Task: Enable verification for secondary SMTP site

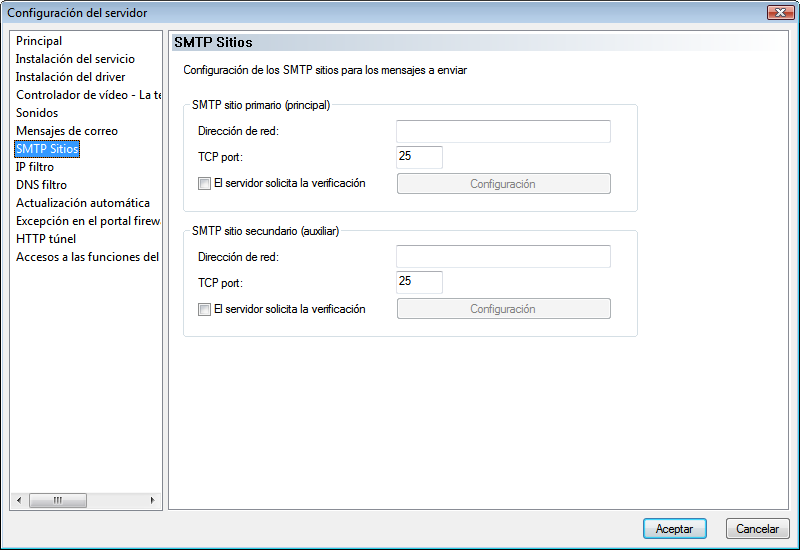Action: click(x=204, y=310)
